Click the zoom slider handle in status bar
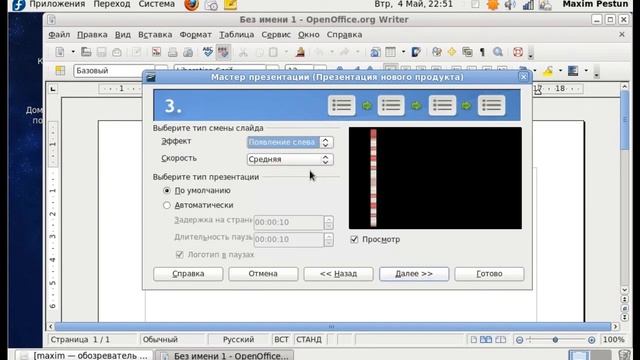640x360 pixels. coord(555,340)
